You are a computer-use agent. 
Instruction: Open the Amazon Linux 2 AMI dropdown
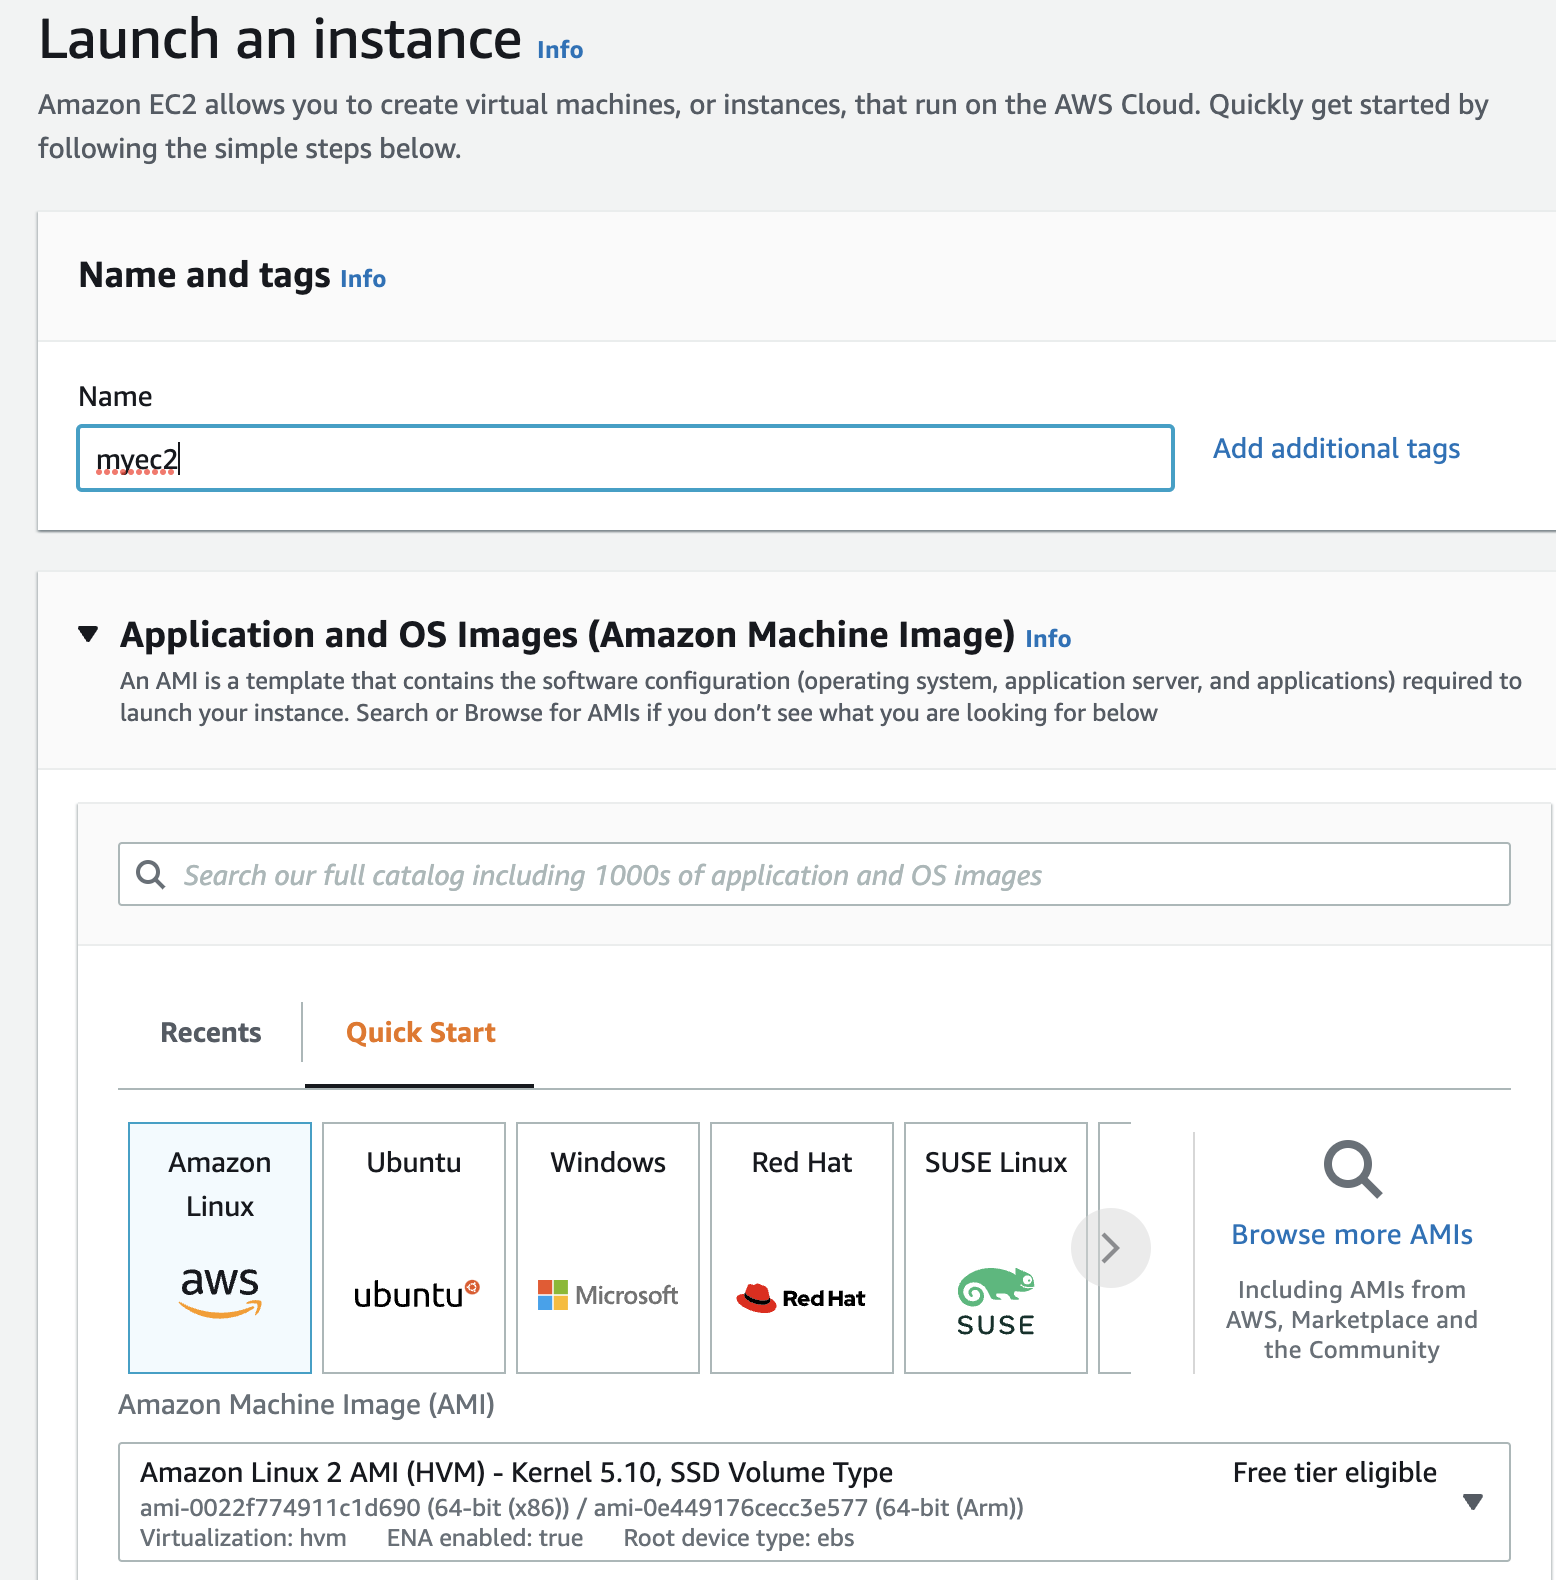[x=814, y=1501]
